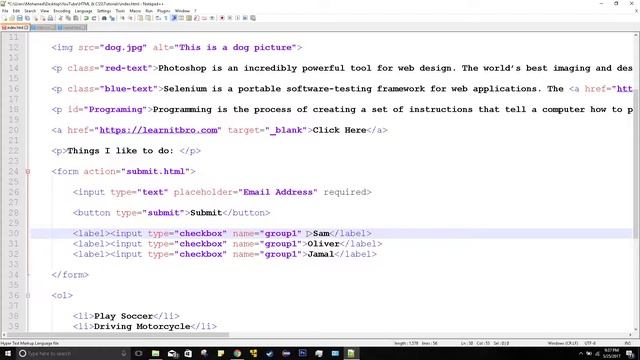The width and height of the screenshot is (640, 360).
Task: Zoom out using the toolbar zoom icon
Action: pos(131,18)
